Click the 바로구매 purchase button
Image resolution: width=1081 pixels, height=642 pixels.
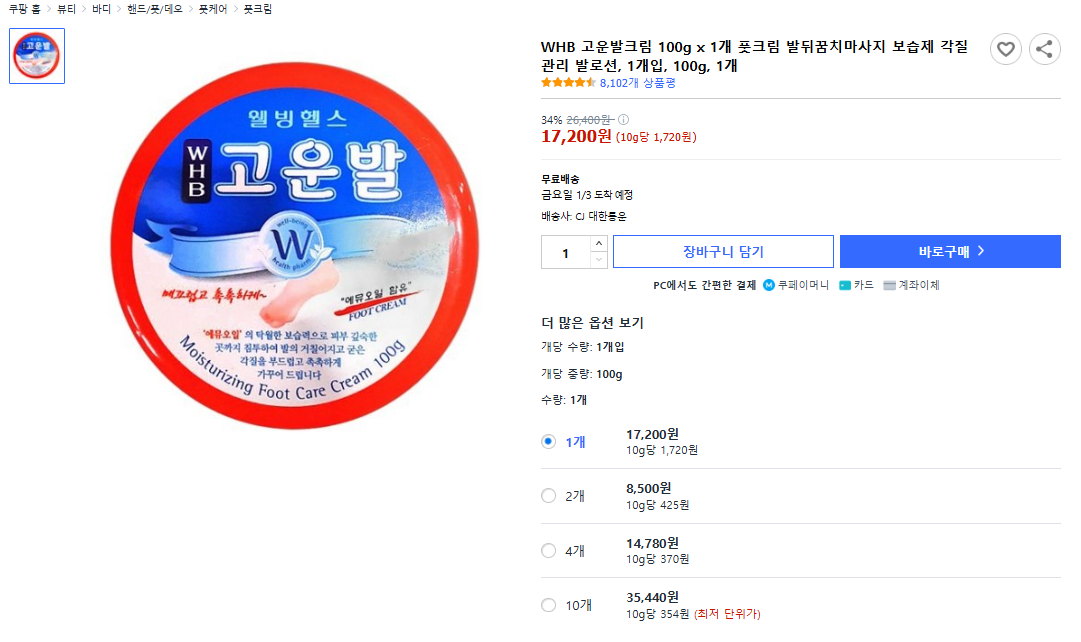tap(949, 251)
